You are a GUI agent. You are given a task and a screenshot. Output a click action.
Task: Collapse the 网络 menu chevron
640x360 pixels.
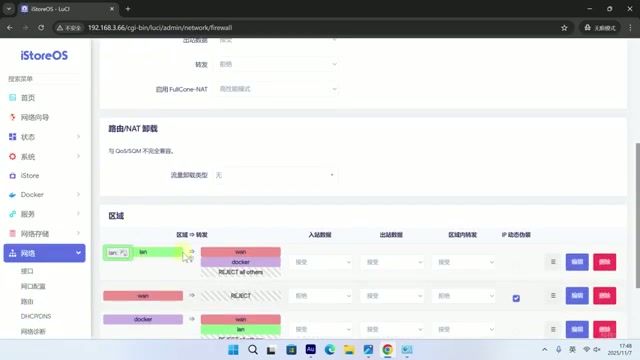click(78, 253)
